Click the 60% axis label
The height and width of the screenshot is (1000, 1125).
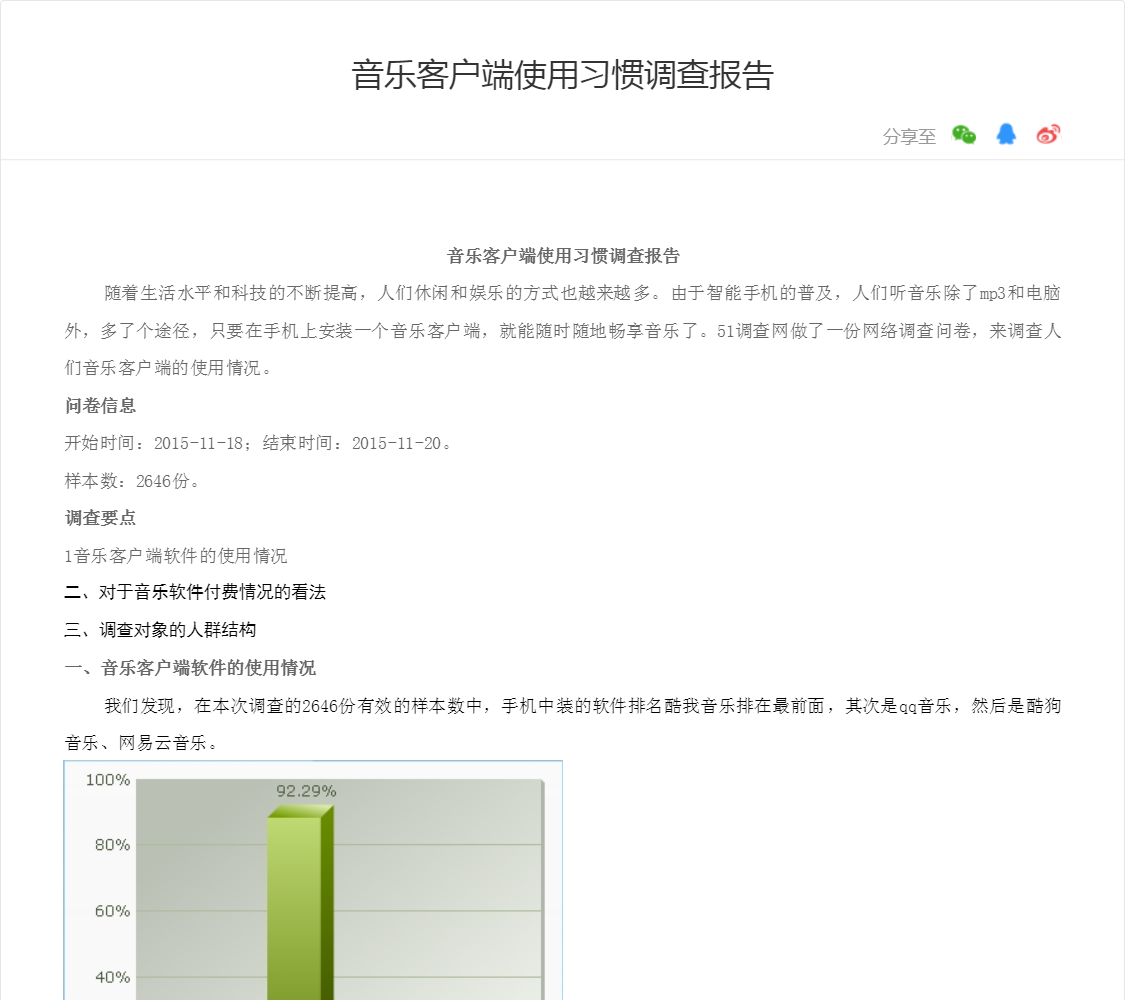tap(113, 911)
